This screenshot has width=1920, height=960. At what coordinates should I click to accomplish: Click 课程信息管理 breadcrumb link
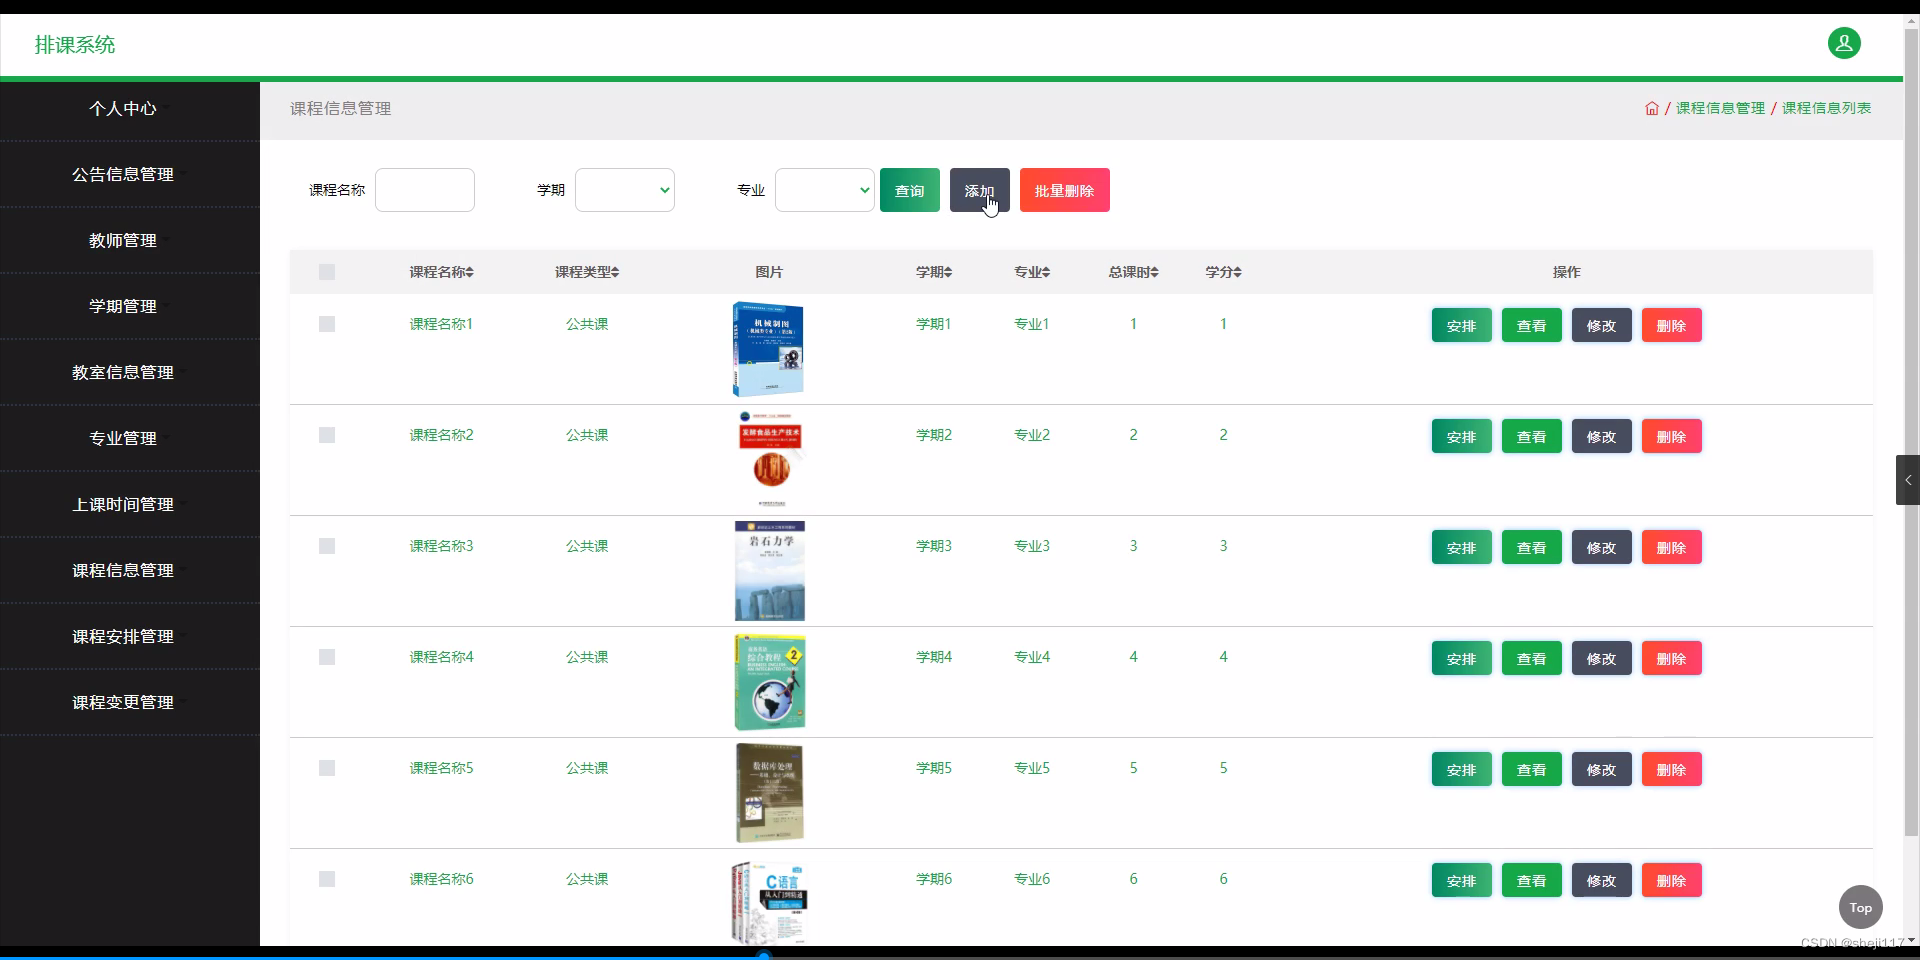pyautogui.click(x=1721, y=108)
